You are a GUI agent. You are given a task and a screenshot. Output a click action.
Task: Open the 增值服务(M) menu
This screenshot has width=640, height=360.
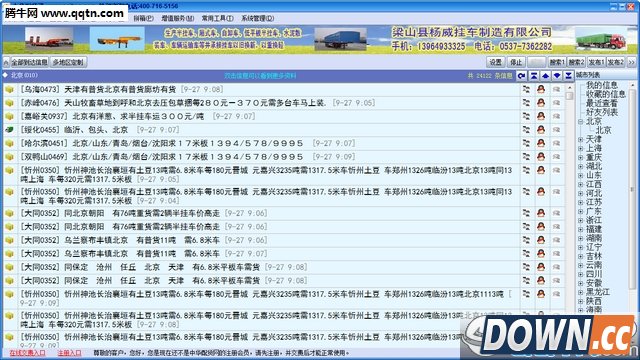coord(178,18)
